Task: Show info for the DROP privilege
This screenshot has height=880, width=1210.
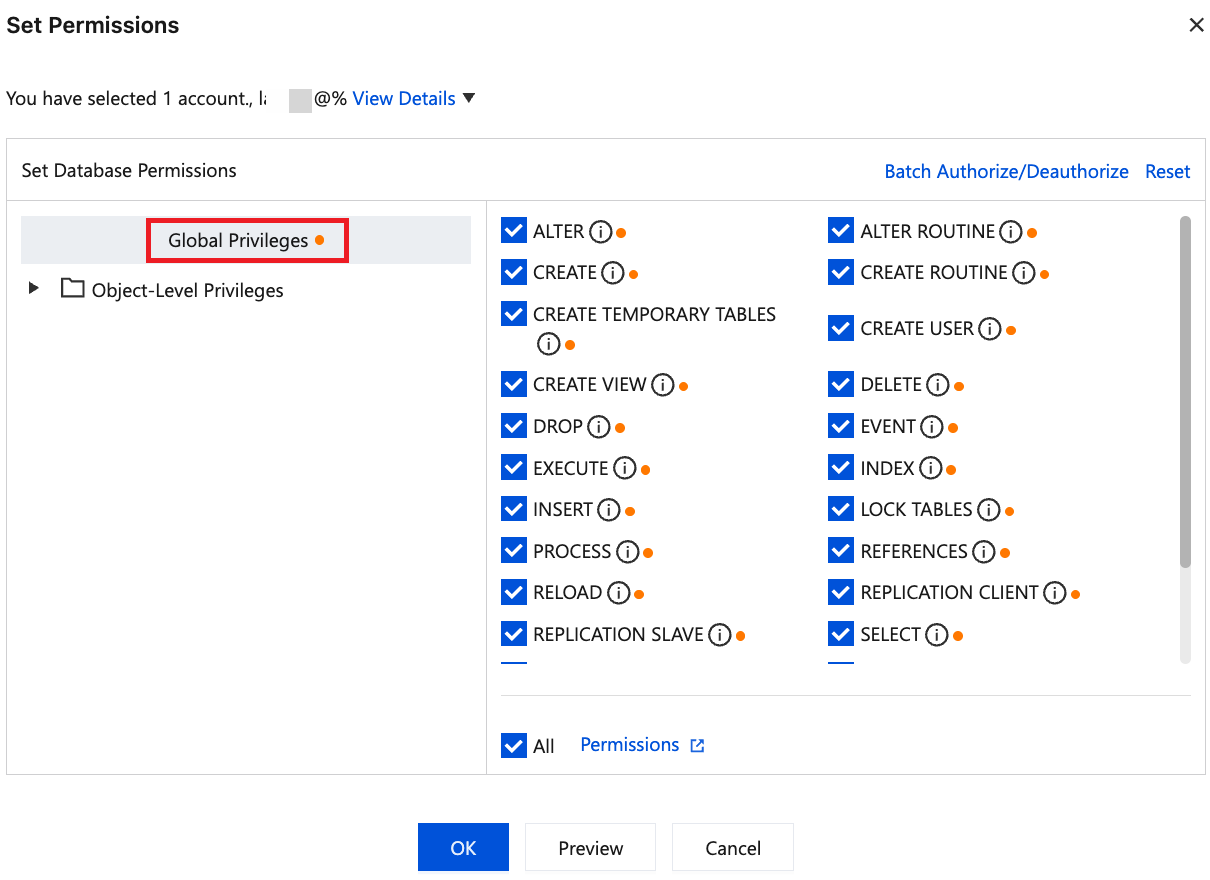Action: coord(599,427)
